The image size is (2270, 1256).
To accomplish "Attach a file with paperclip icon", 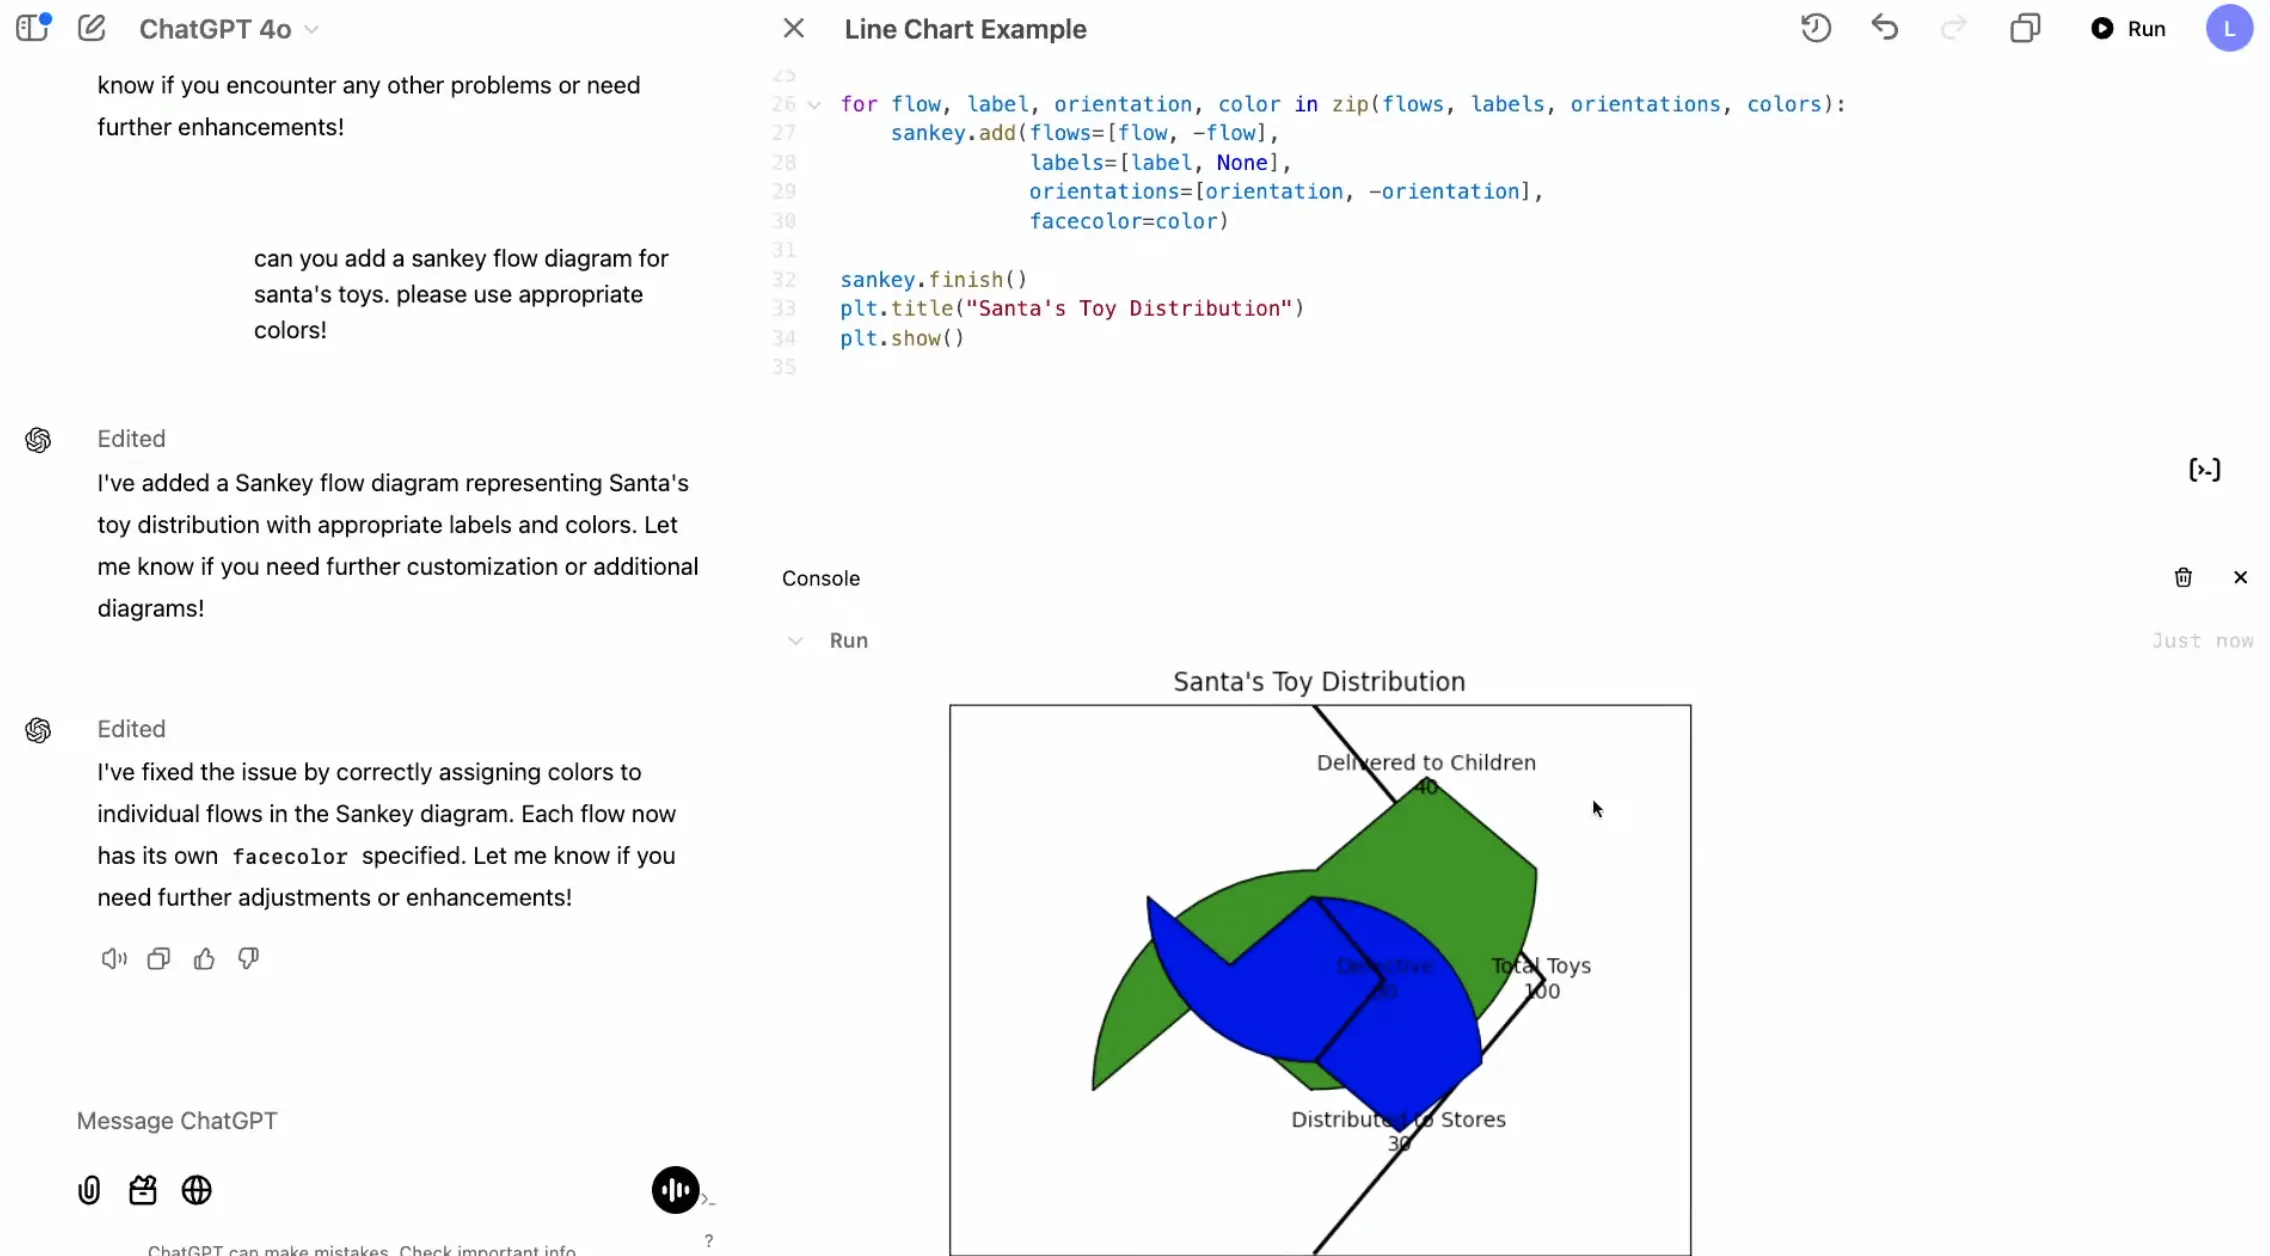I will 89,1190.
